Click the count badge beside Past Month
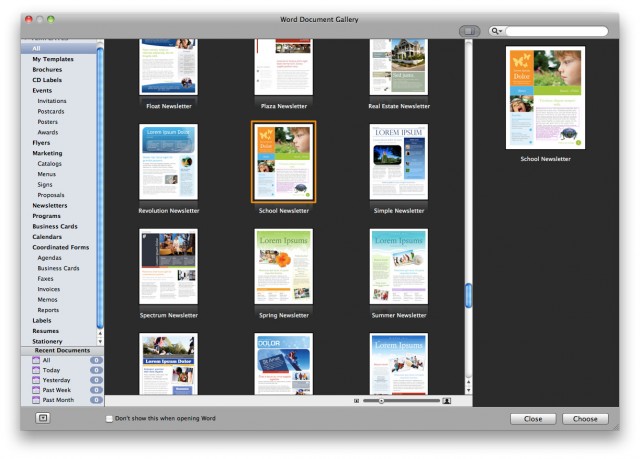Viewport: 640px width, 459px height. (x=96, y=400)
